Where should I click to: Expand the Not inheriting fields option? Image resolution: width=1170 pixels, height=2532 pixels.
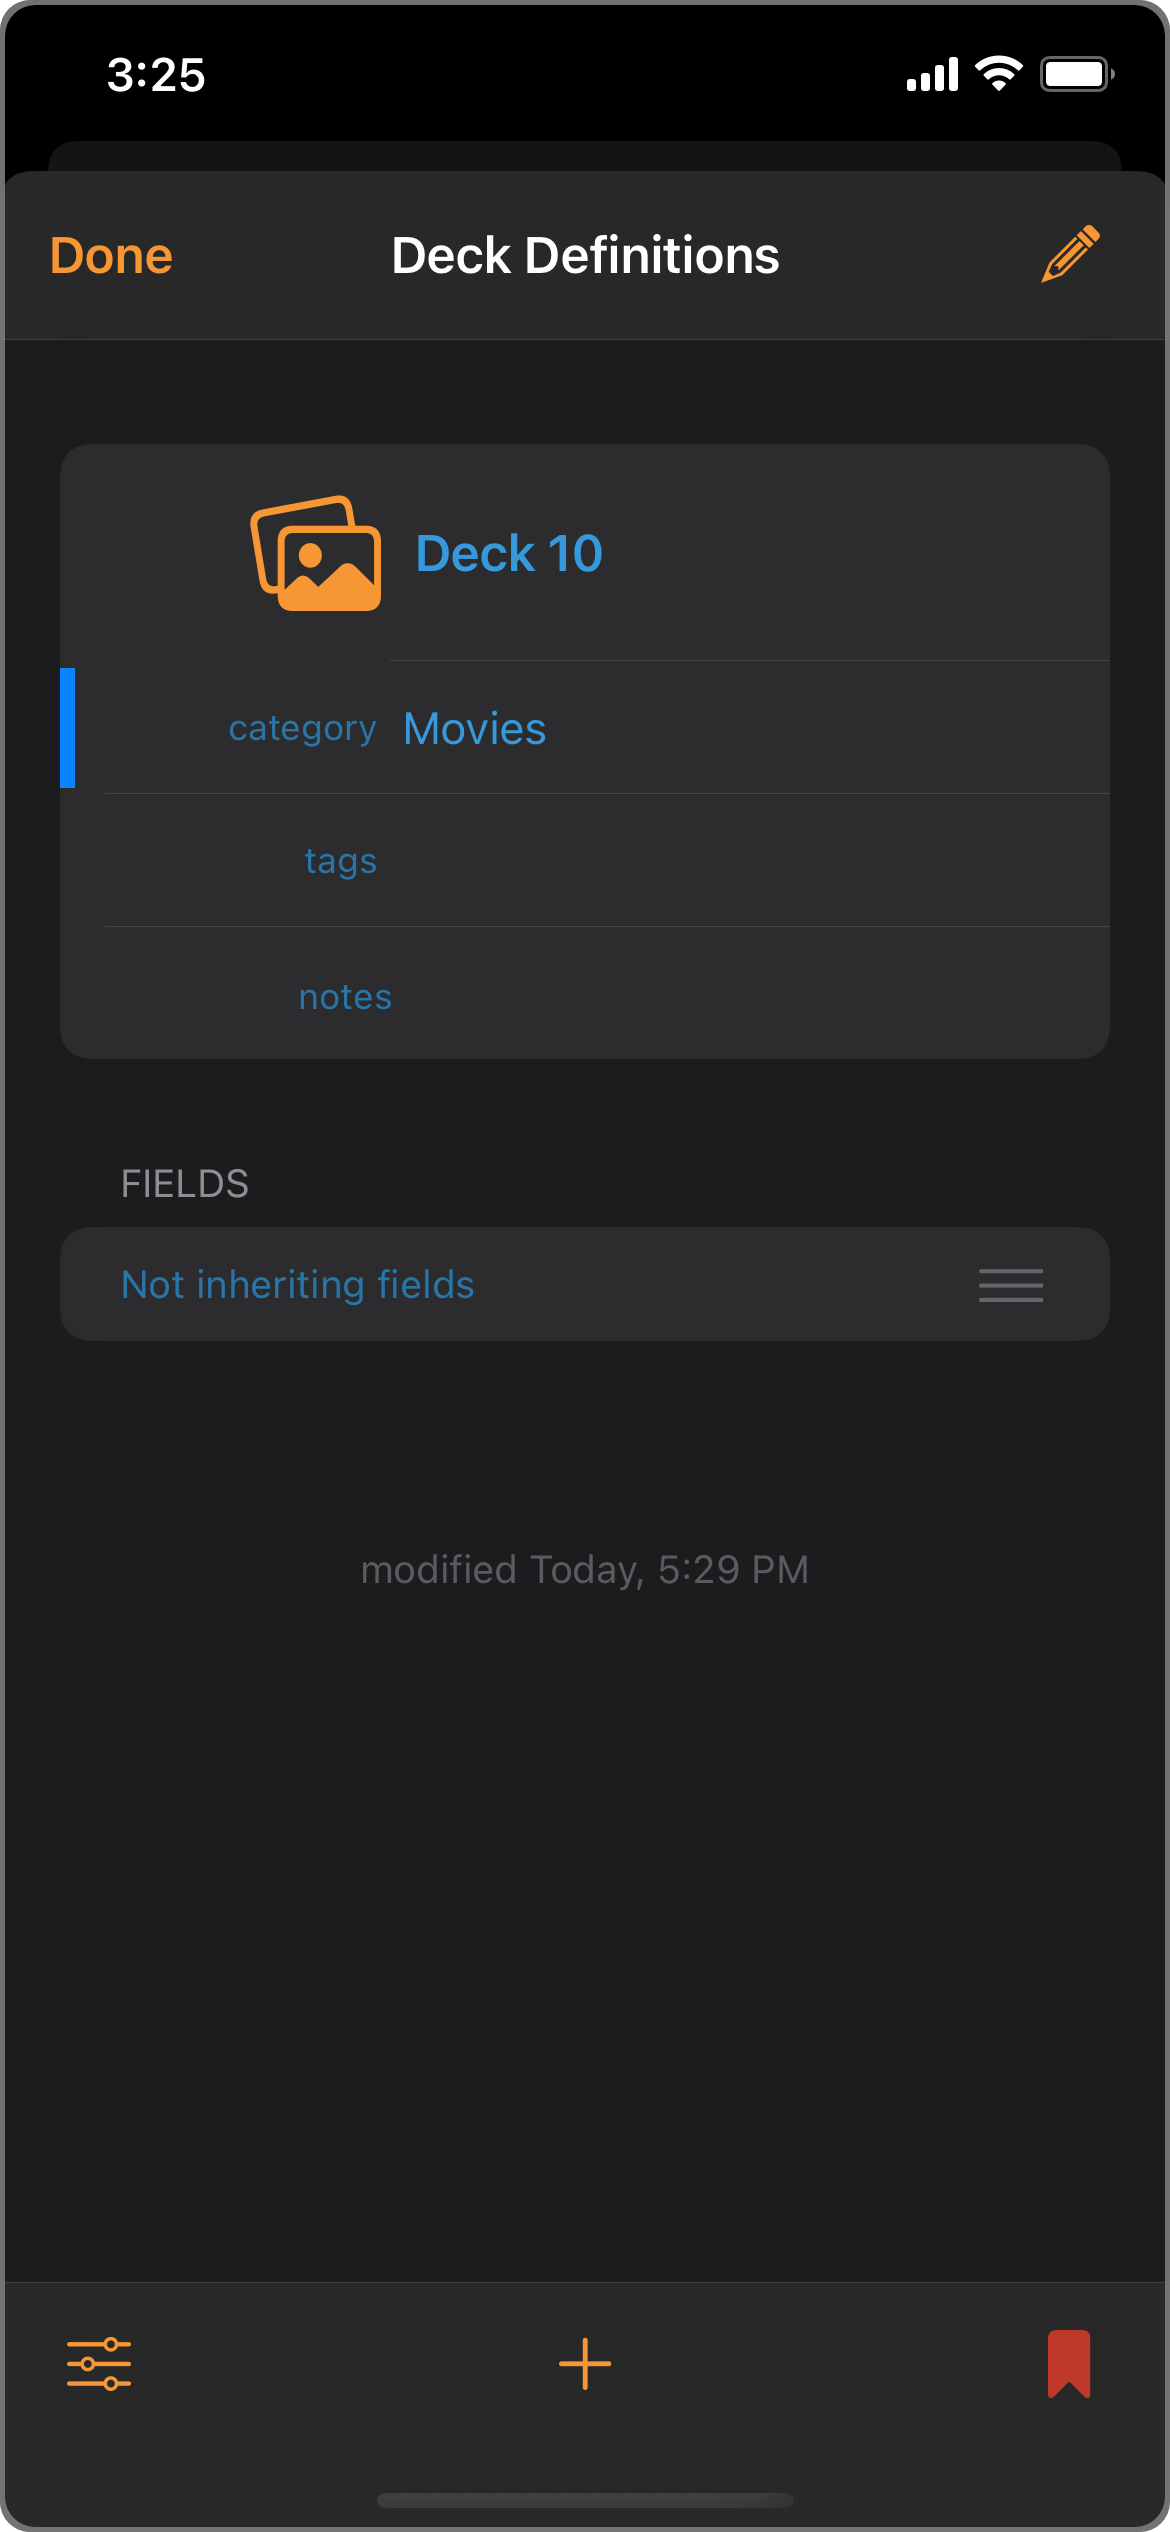tap(297, 1285)
